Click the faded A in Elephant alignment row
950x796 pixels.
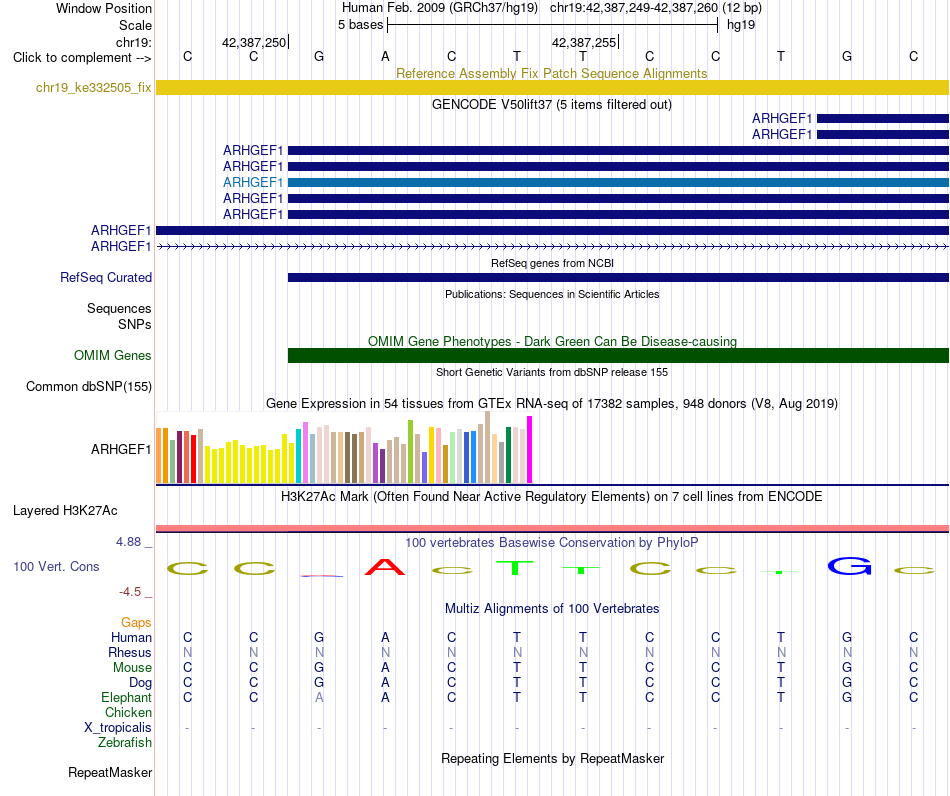point(319,697)
